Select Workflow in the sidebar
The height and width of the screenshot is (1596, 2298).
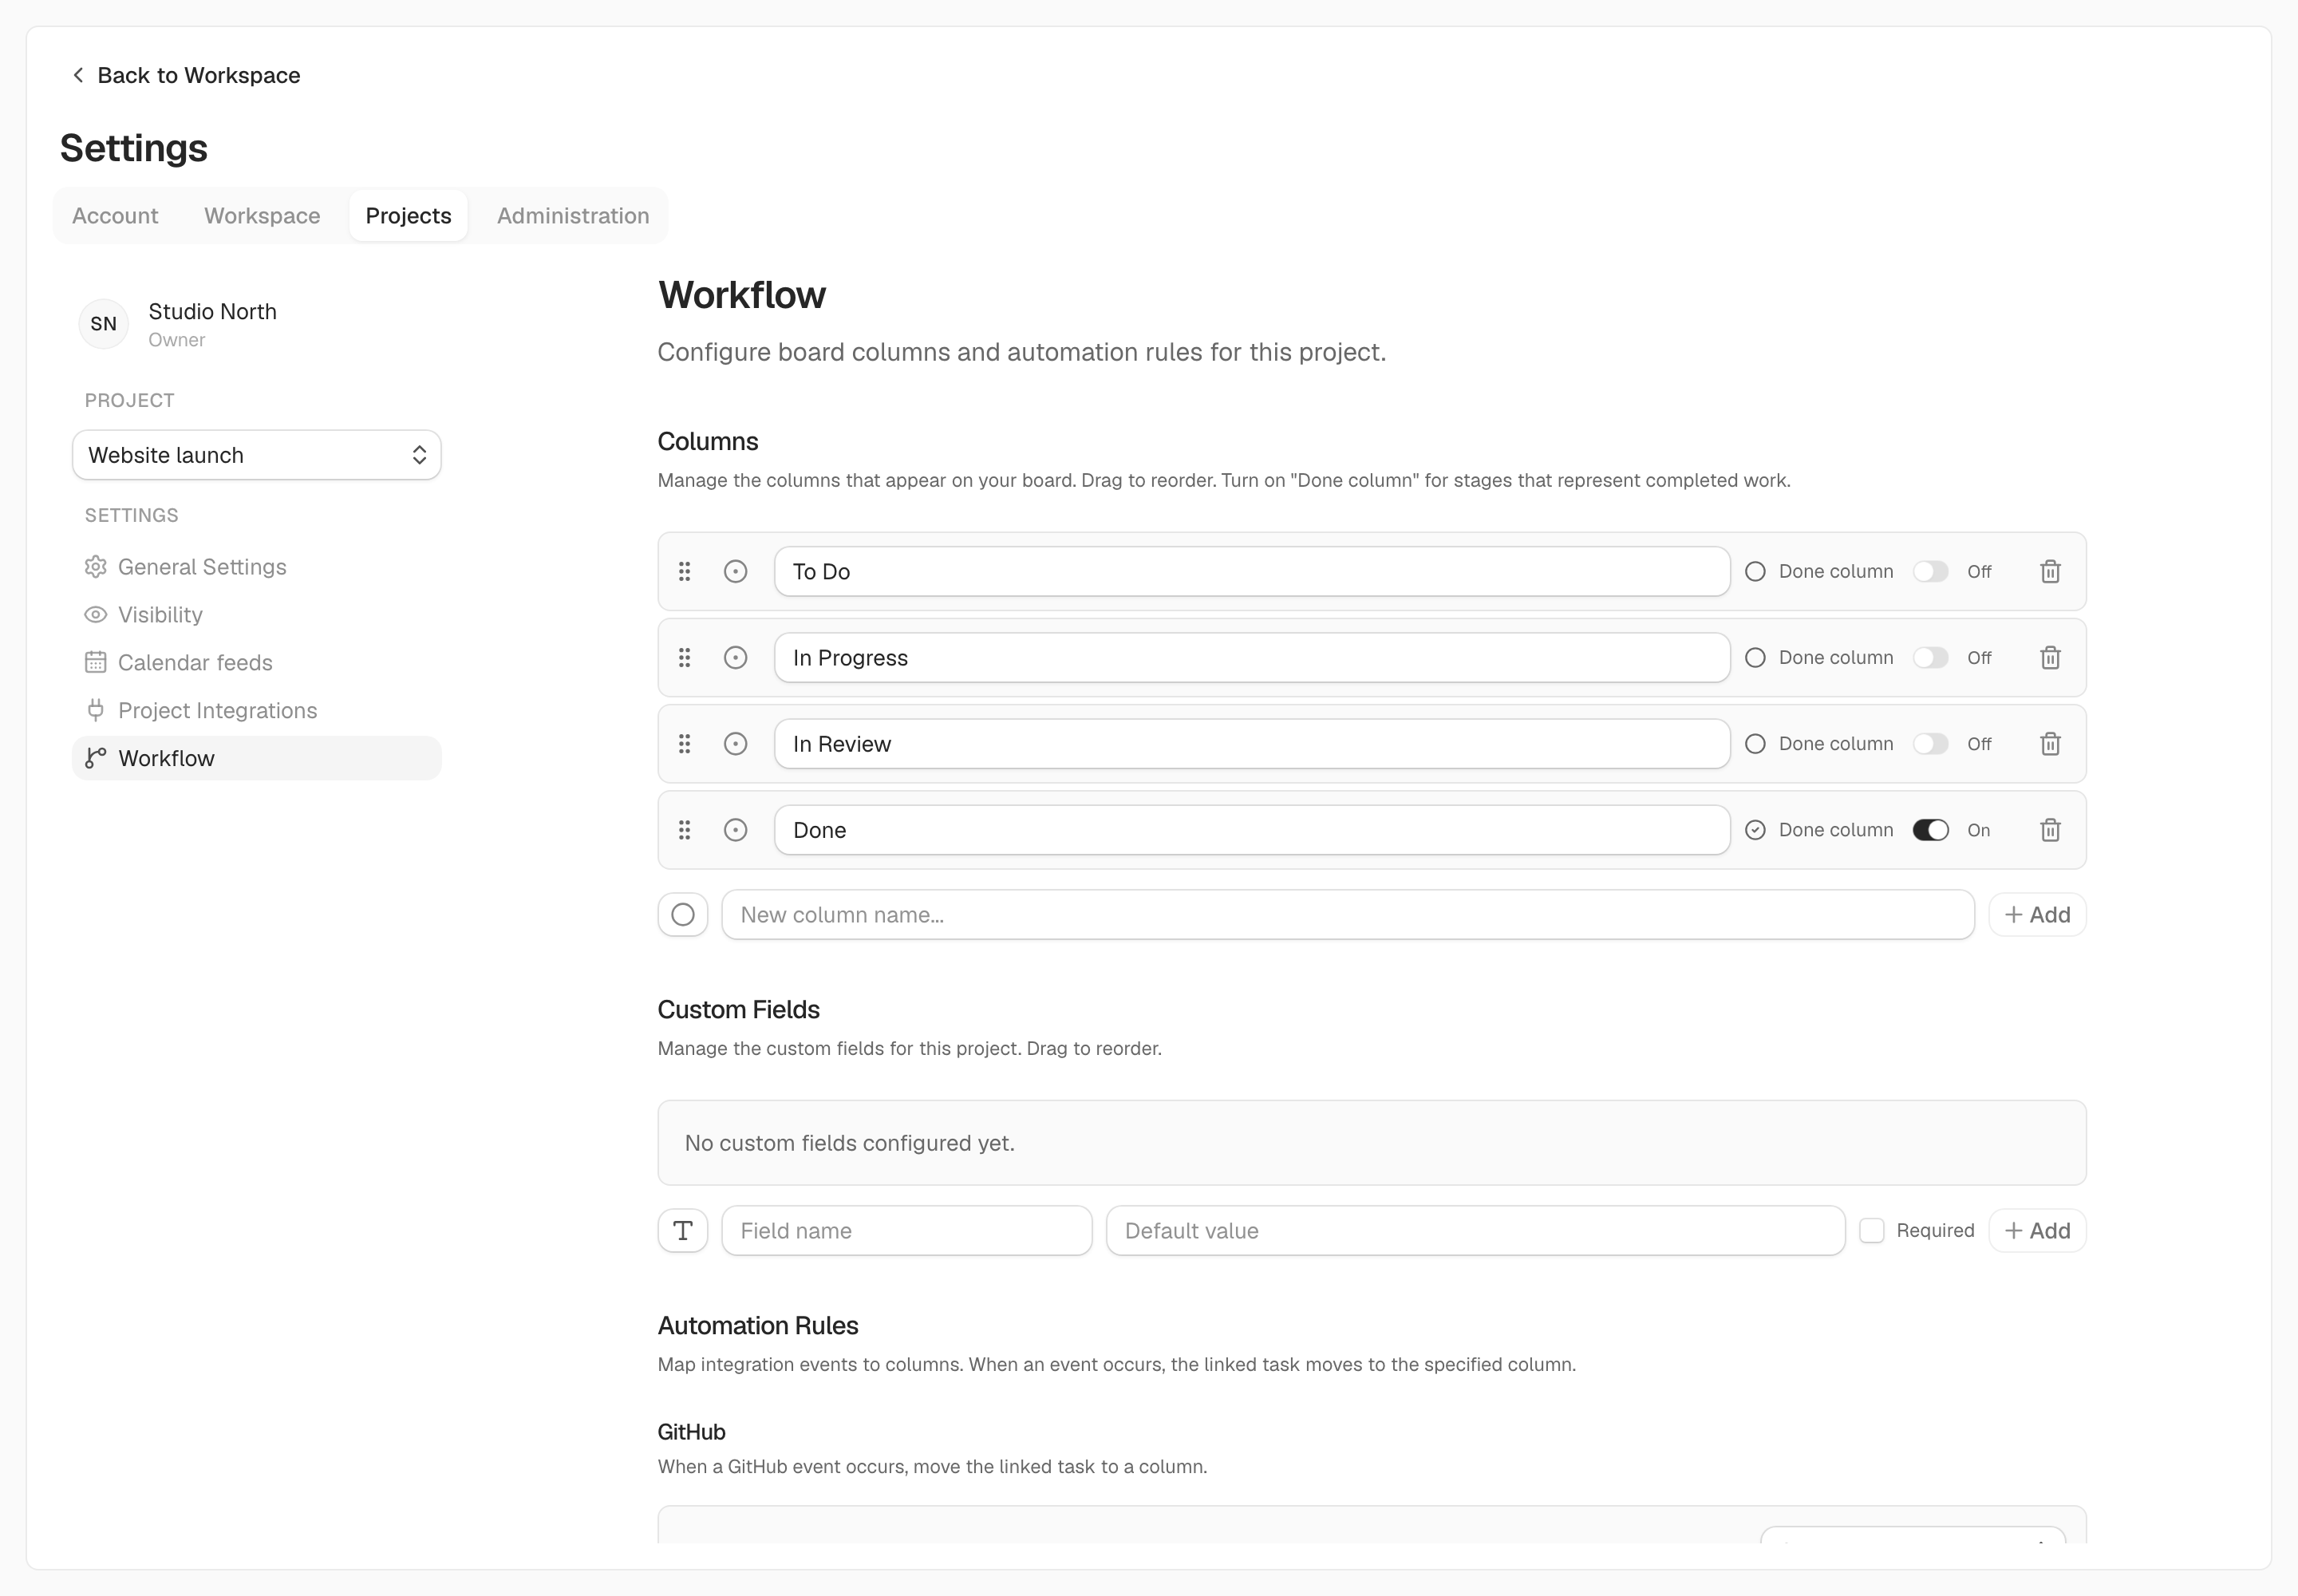256,758
